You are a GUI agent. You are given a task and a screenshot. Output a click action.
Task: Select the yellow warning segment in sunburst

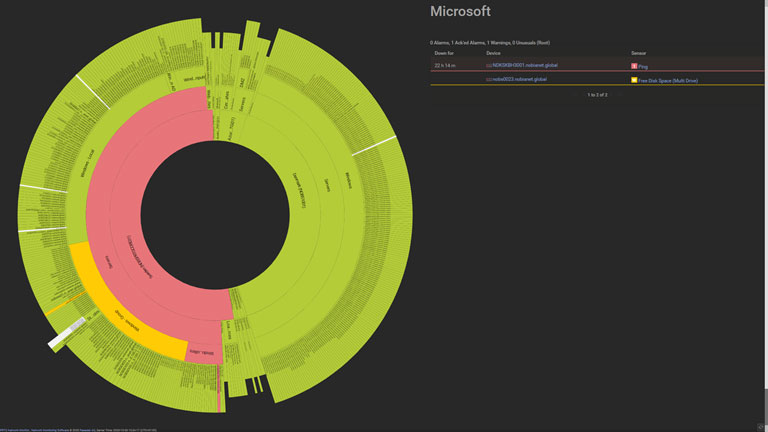click(x=125, y=318)
